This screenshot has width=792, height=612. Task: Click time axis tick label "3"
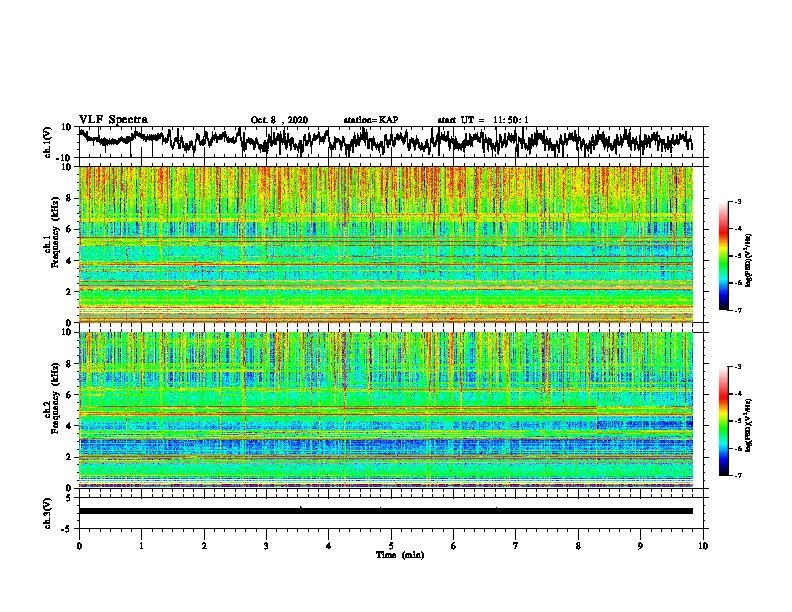pos(267,546)
